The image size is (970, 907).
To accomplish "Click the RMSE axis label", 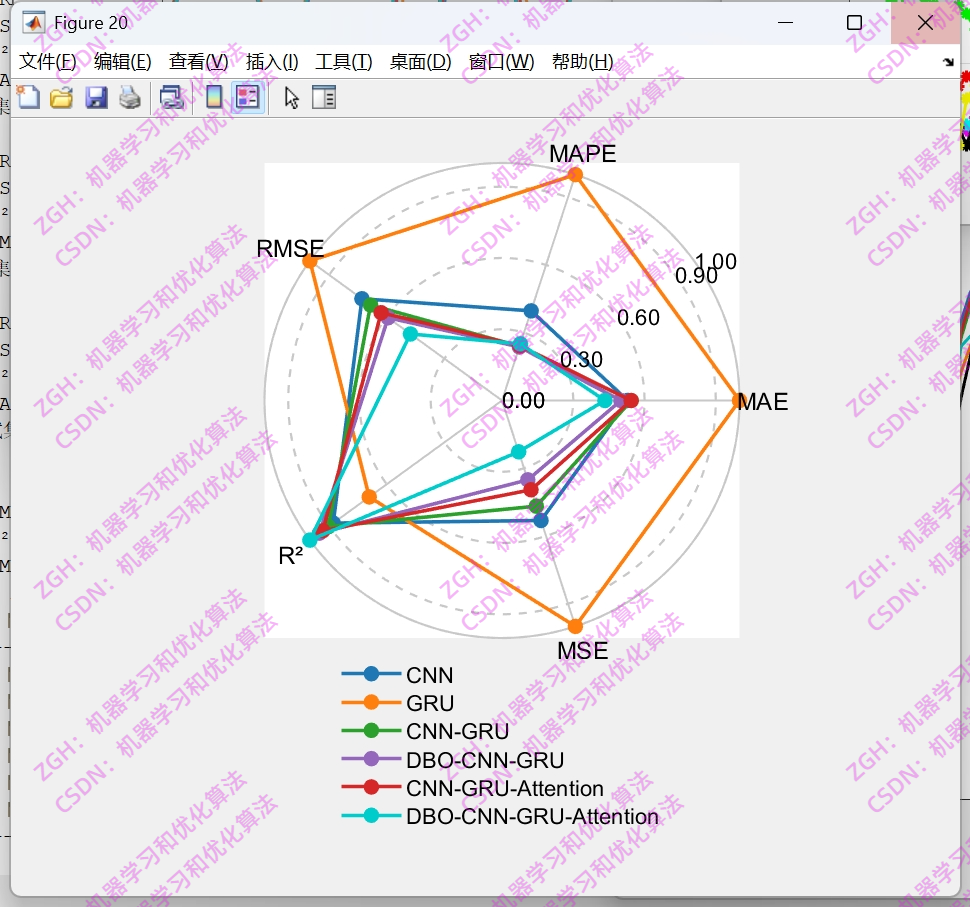I will [x=290, y=249].
